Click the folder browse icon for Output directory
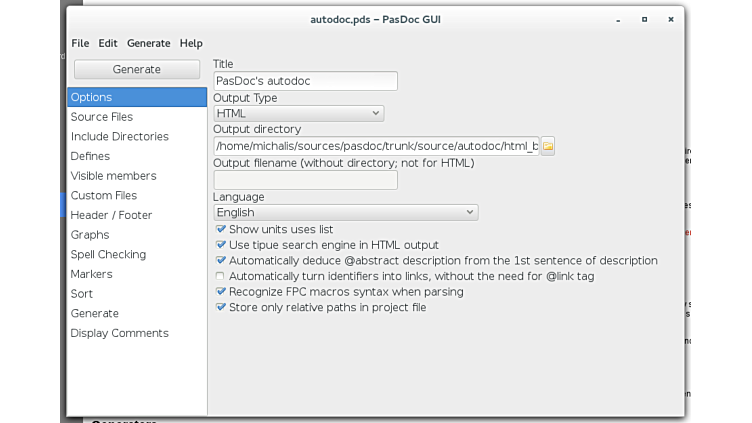Screen dimensions: 752x423 pyautogui.click(x=548, y=146)
